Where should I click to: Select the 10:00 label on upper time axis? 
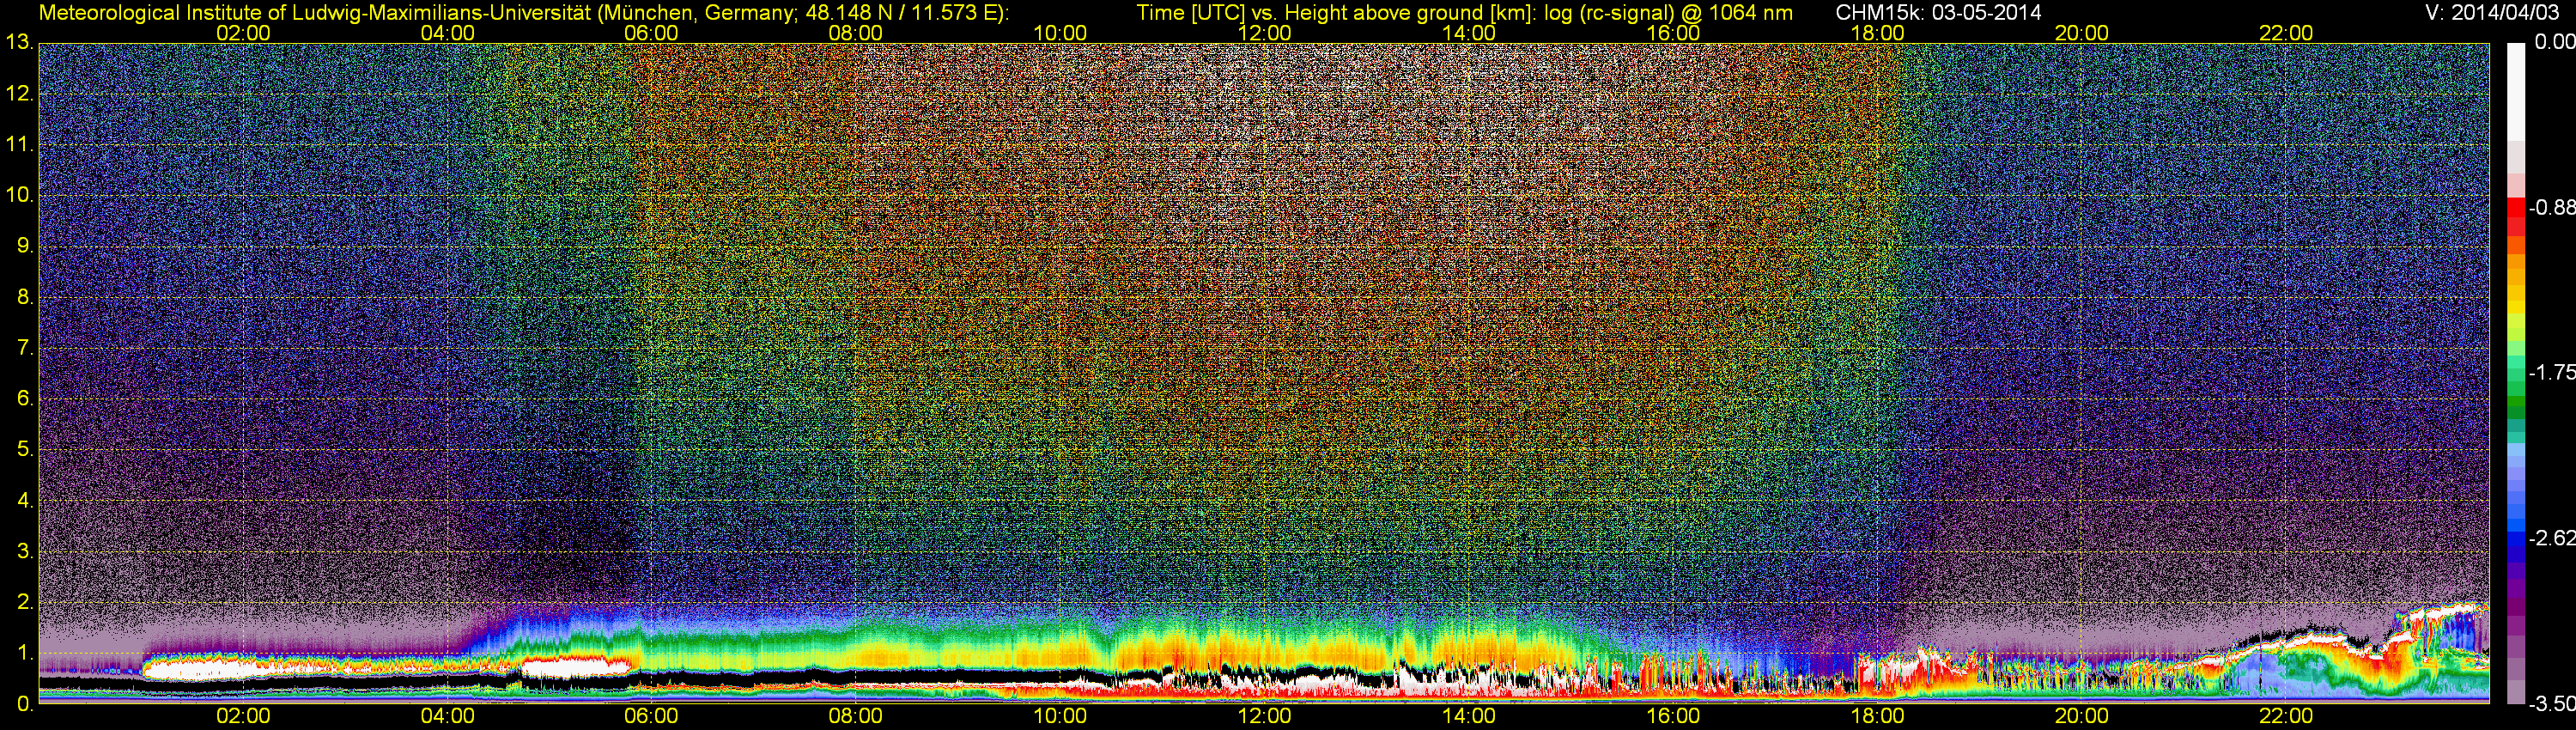1060,33
